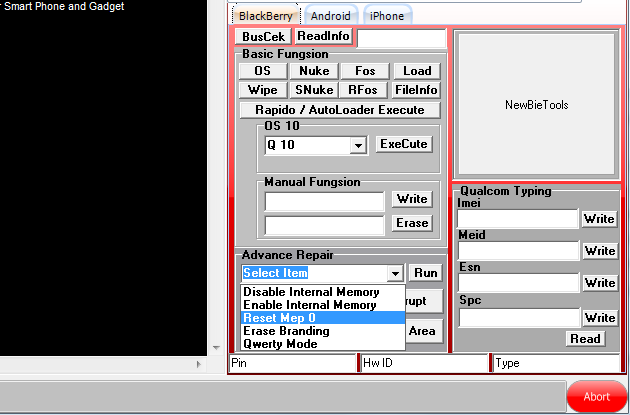
Task: Click the Pin field
Action: pos(292,363)
